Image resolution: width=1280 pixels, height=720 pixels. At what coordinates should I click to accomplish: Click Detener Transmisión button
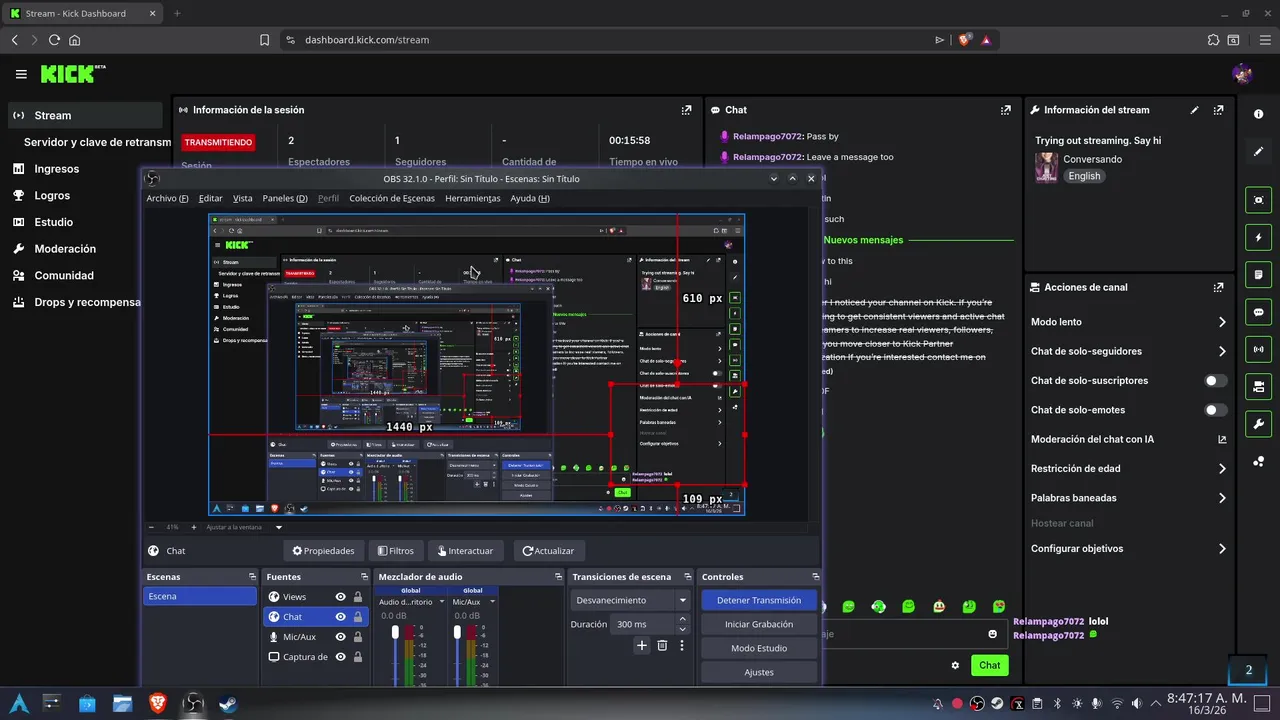pos(759,600)
